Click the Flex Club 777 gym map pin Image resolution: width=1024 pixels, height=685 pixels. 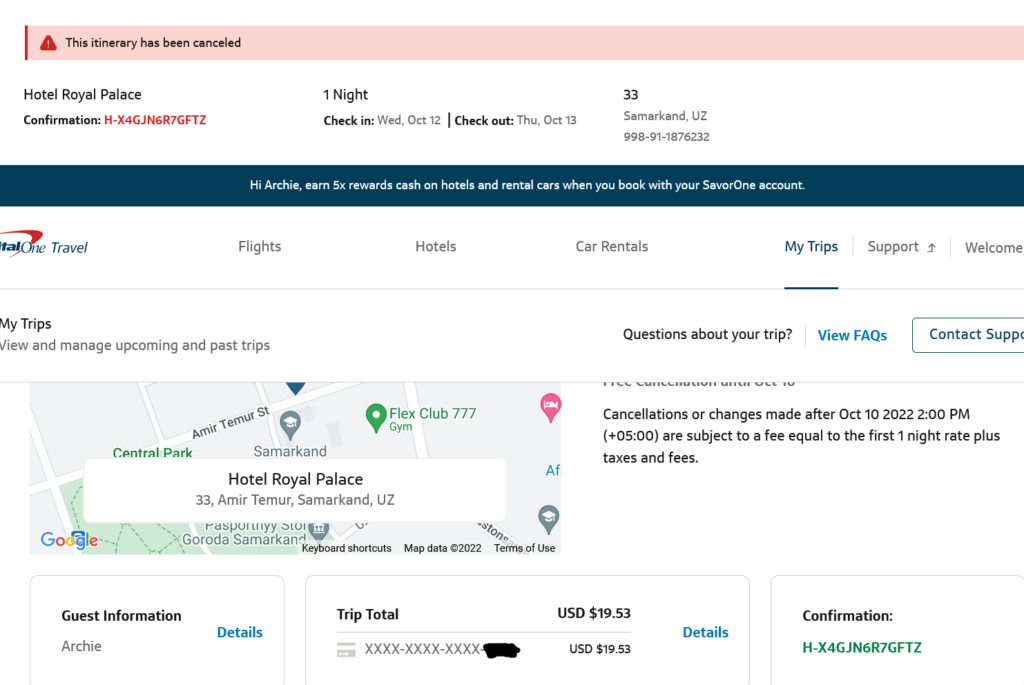tap(376, 414)
